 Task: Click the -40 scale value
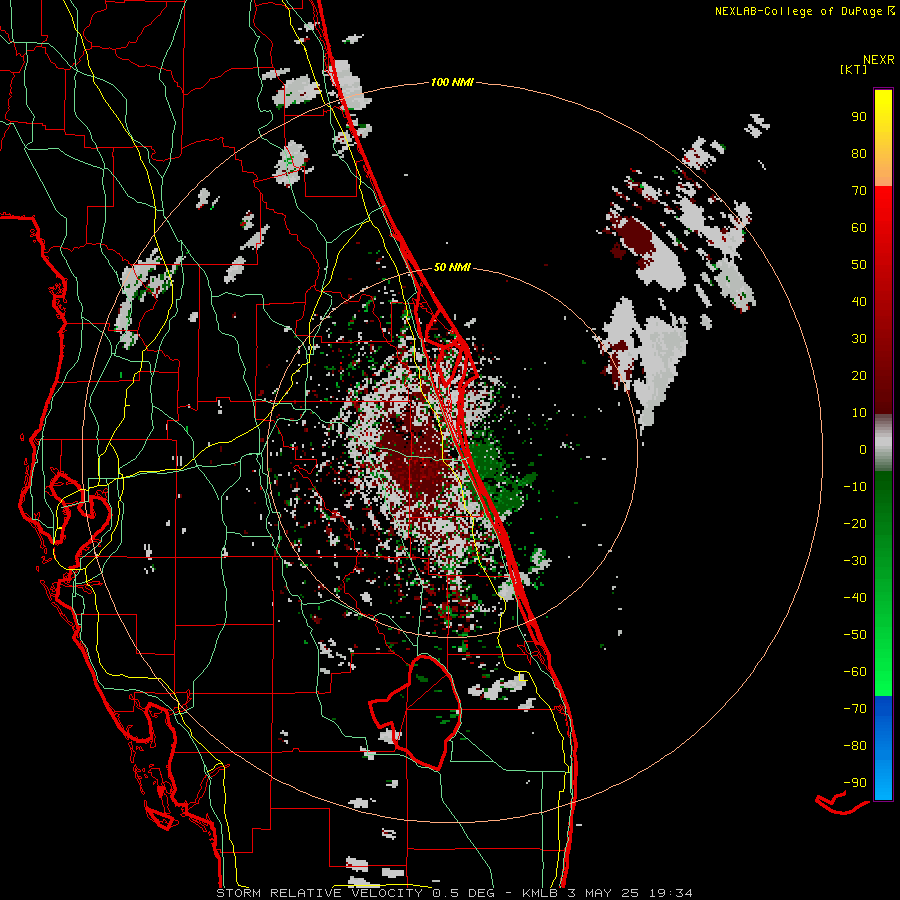(x=855, y=598)
